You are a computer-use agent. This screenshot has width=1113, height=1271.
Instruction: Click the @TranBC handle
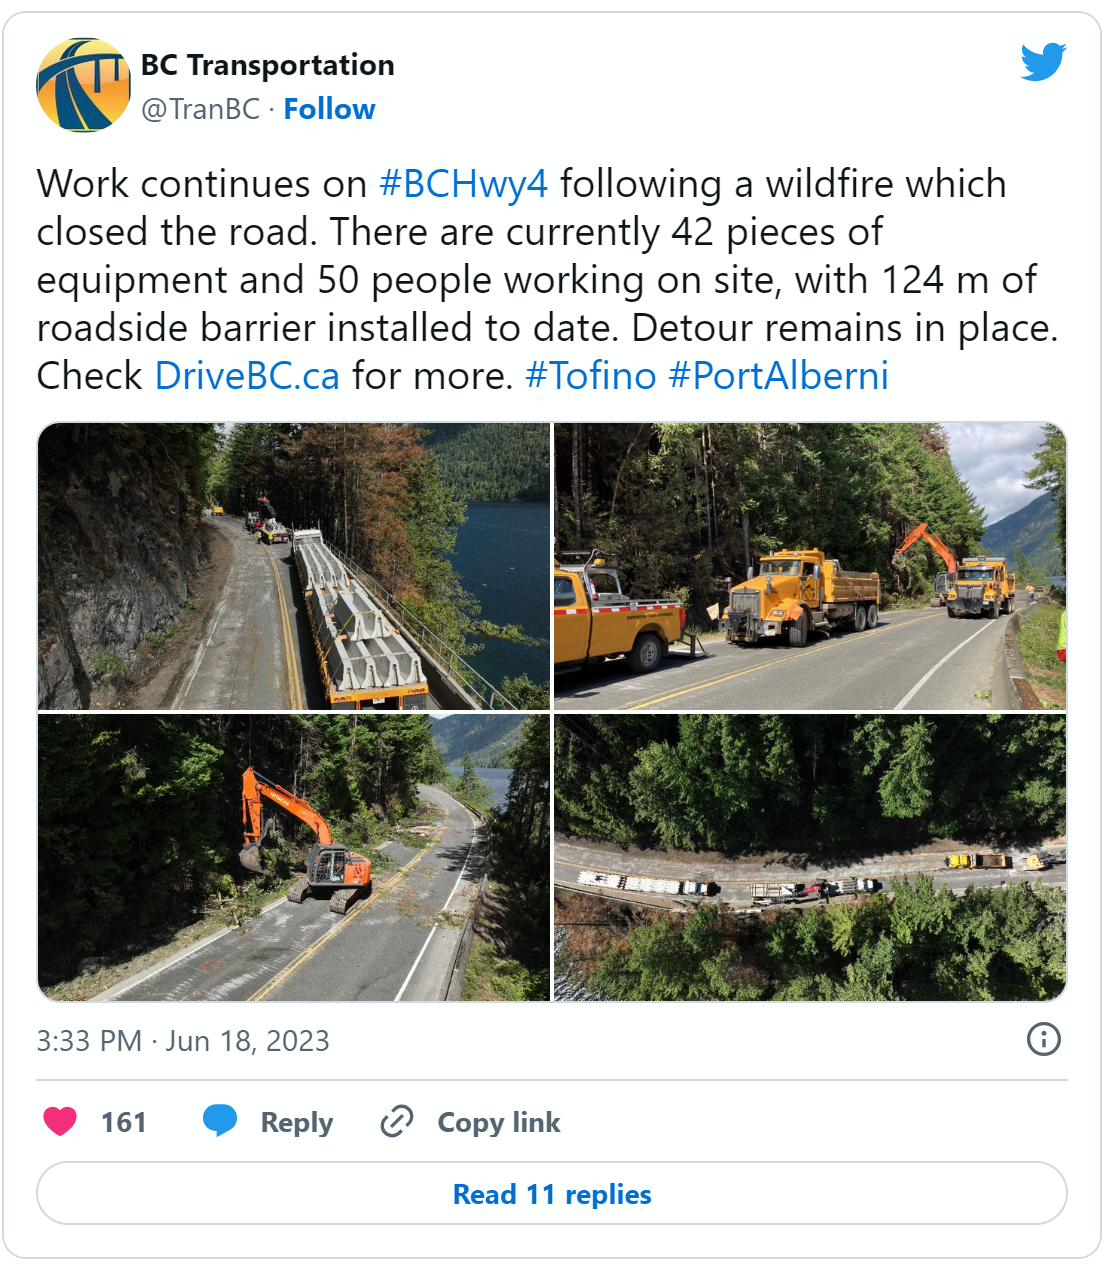point(200,109)
